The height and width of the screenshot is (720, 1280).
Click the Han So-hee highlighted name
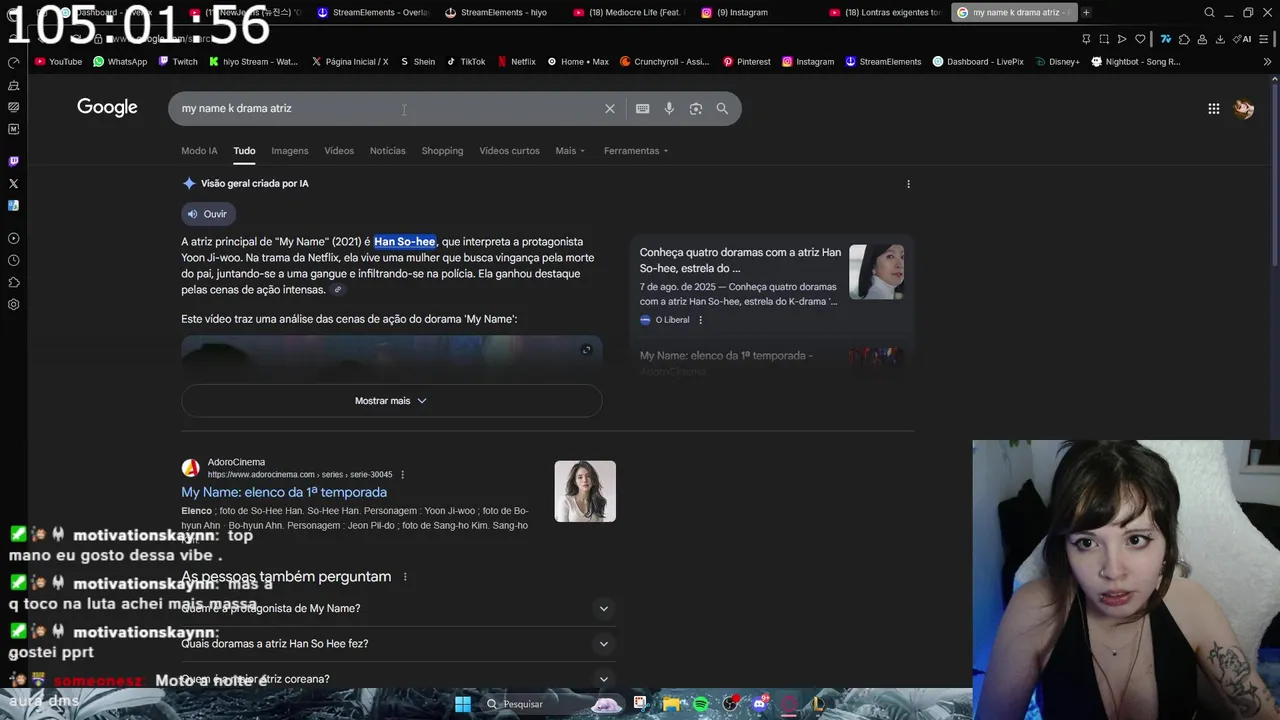pyautogui.click(x=405, y=242)
